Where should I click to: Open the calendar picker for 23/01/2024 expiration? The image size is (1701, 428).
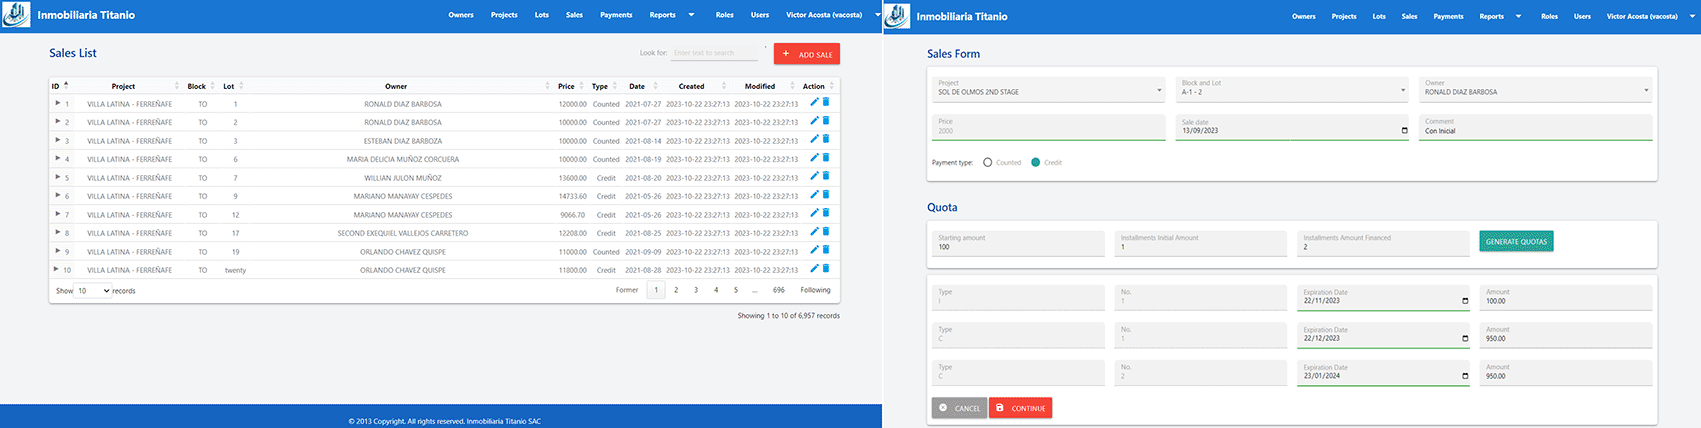tap(1465, 376)
